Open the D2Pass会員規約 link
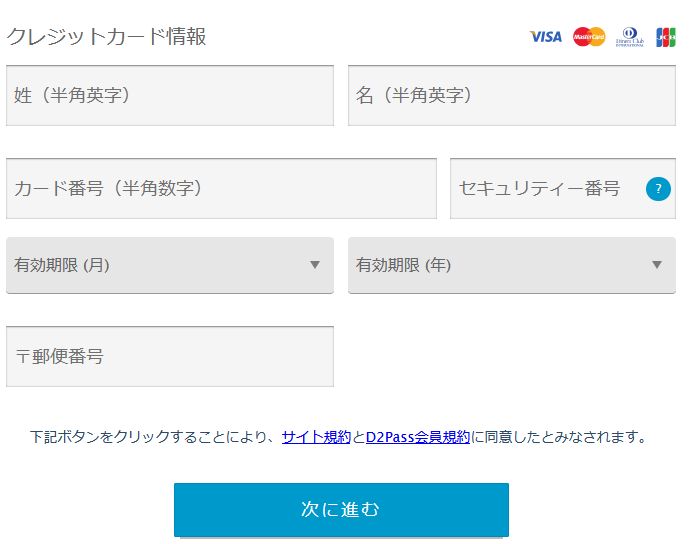The image size is (691, 544). click(417, 437)
